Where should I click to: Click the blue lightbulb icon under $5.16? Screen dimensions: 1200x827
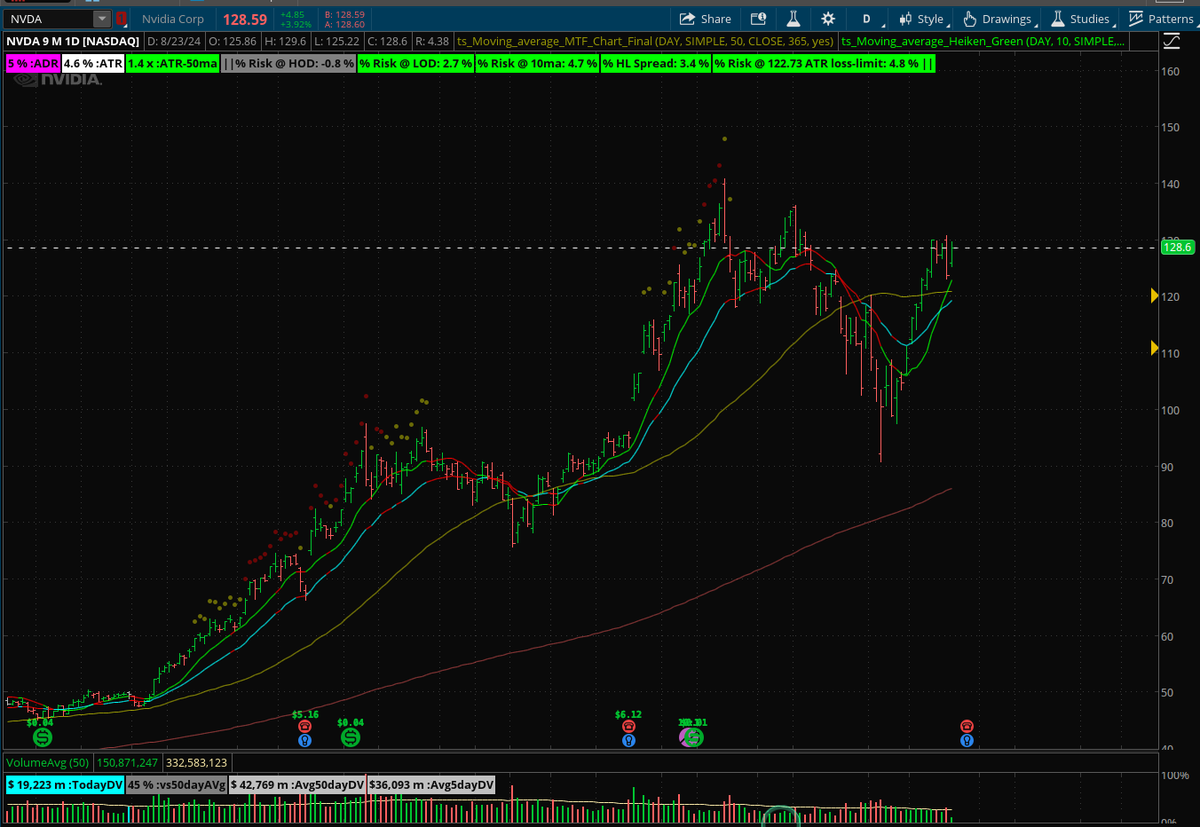click(305, 741)
